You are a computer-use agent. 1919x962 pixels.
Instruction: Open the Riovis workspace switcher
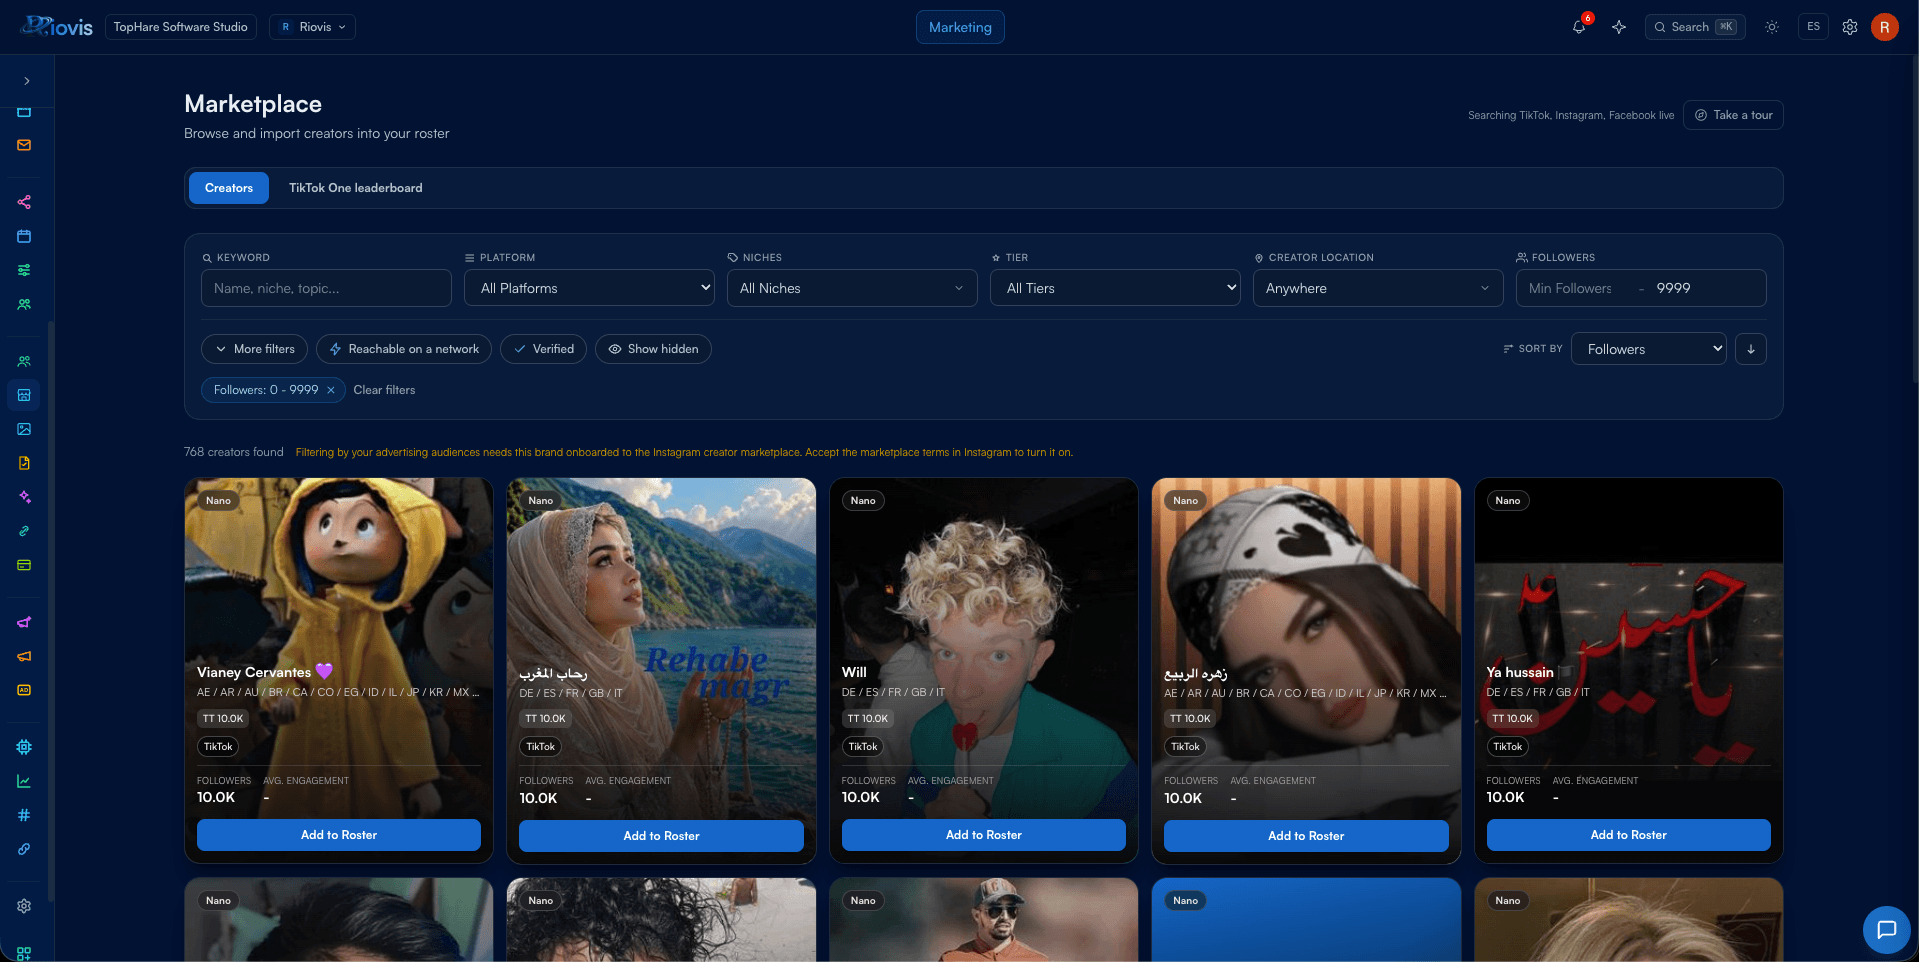pos(312,27)
